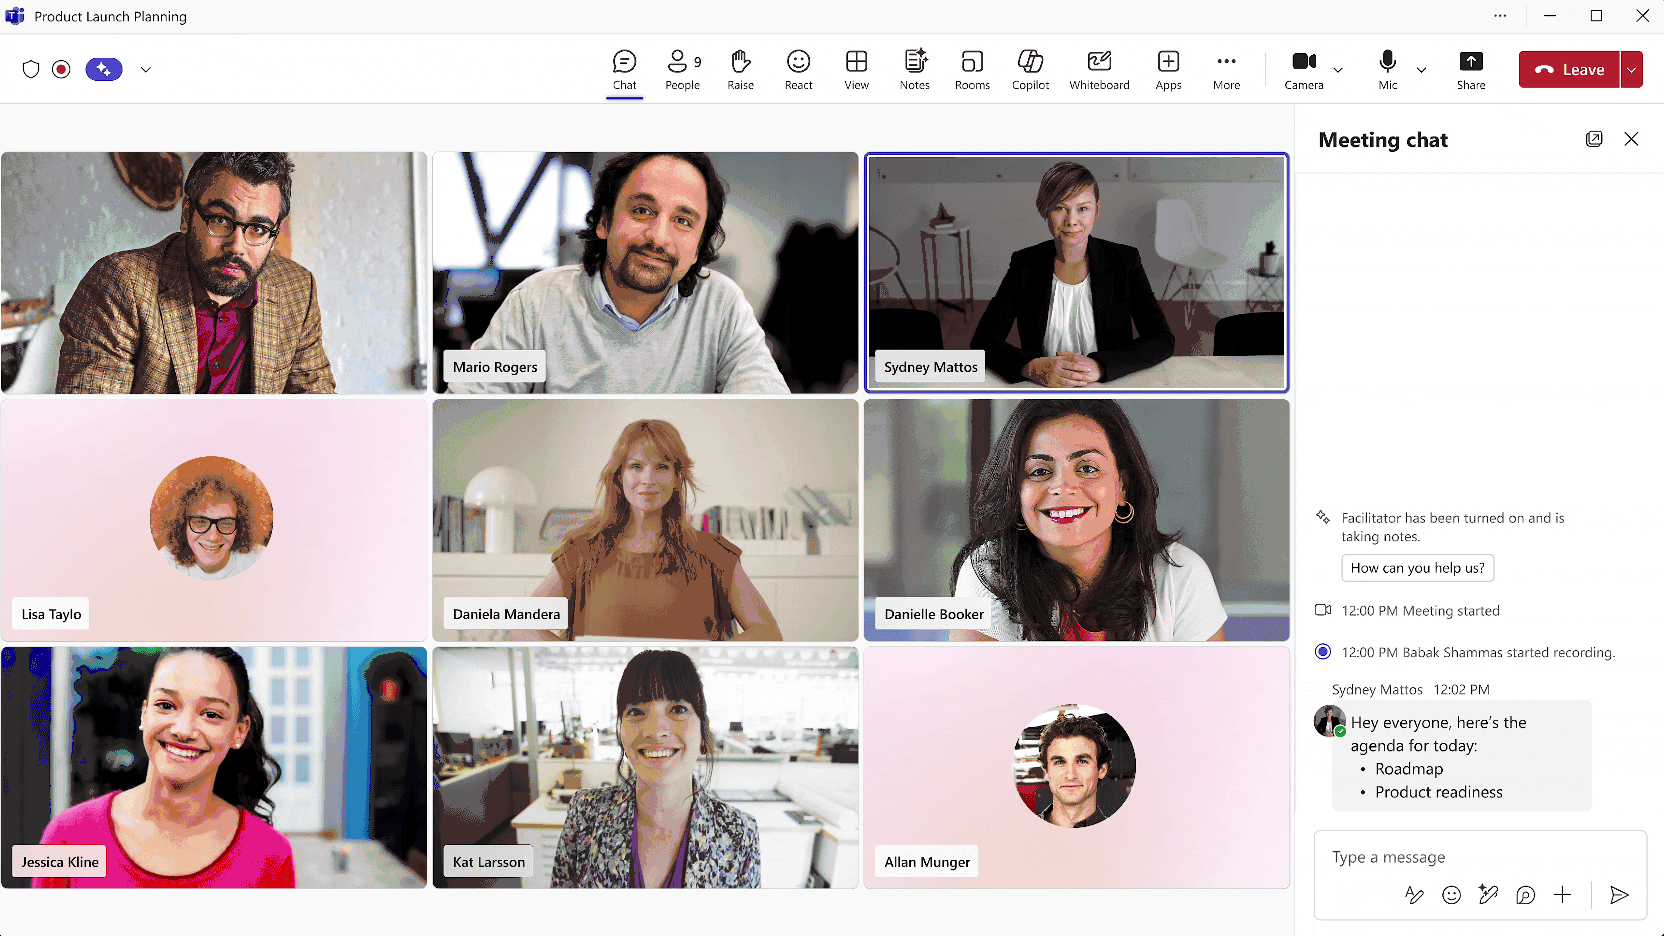This screenshot has height=936, width=1664.
Task: Switch the View layout
Action: pos(856,69)
